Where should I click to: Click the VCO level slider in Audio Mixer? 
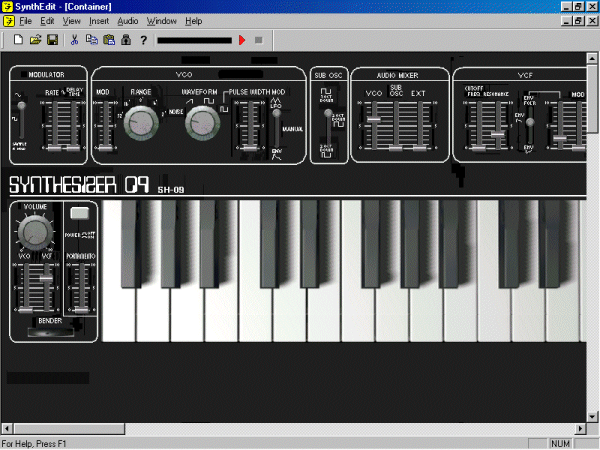pyautogui.click(x=373, y=119)
